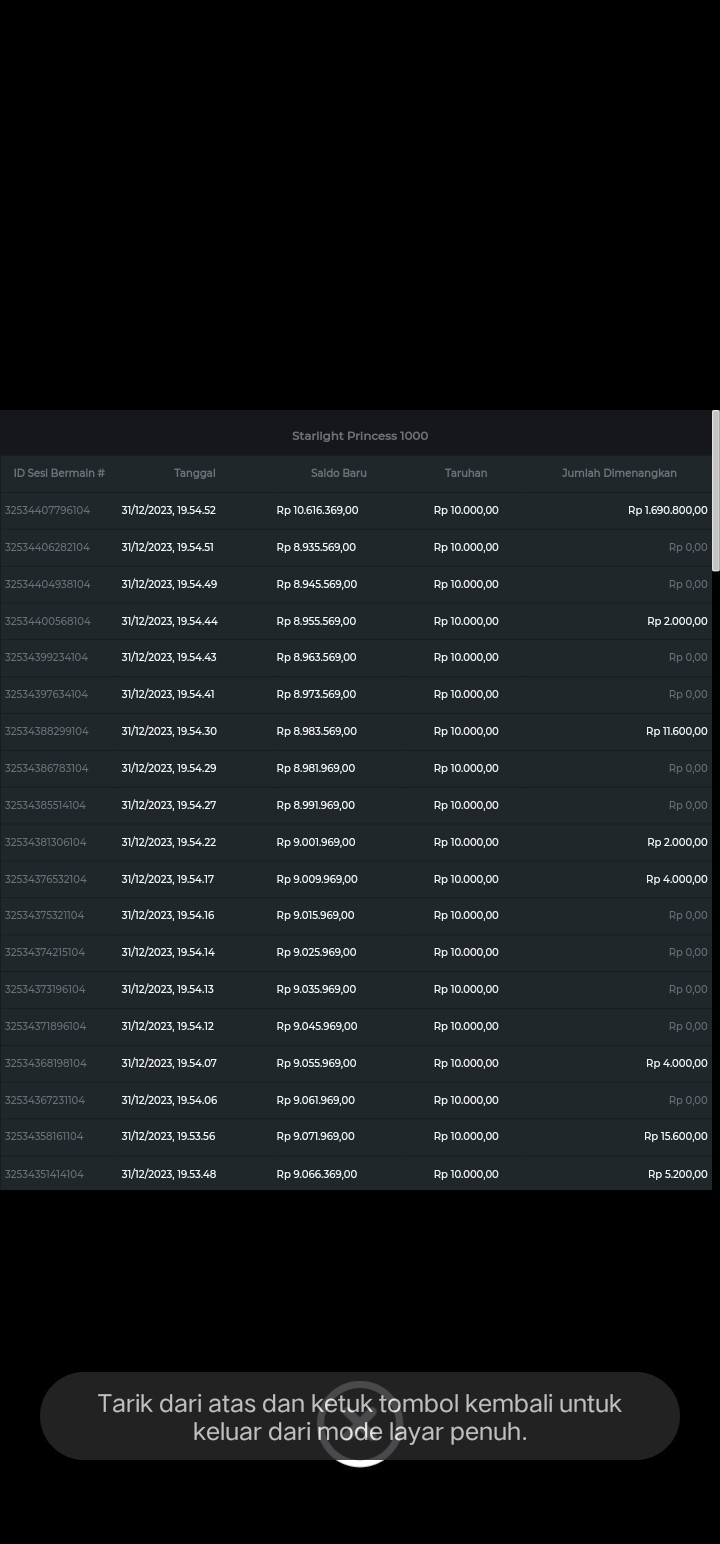Screen dimensions: 720x1544
Task: Tap session ID 32534388299104
Action: [x=47, y=731]
